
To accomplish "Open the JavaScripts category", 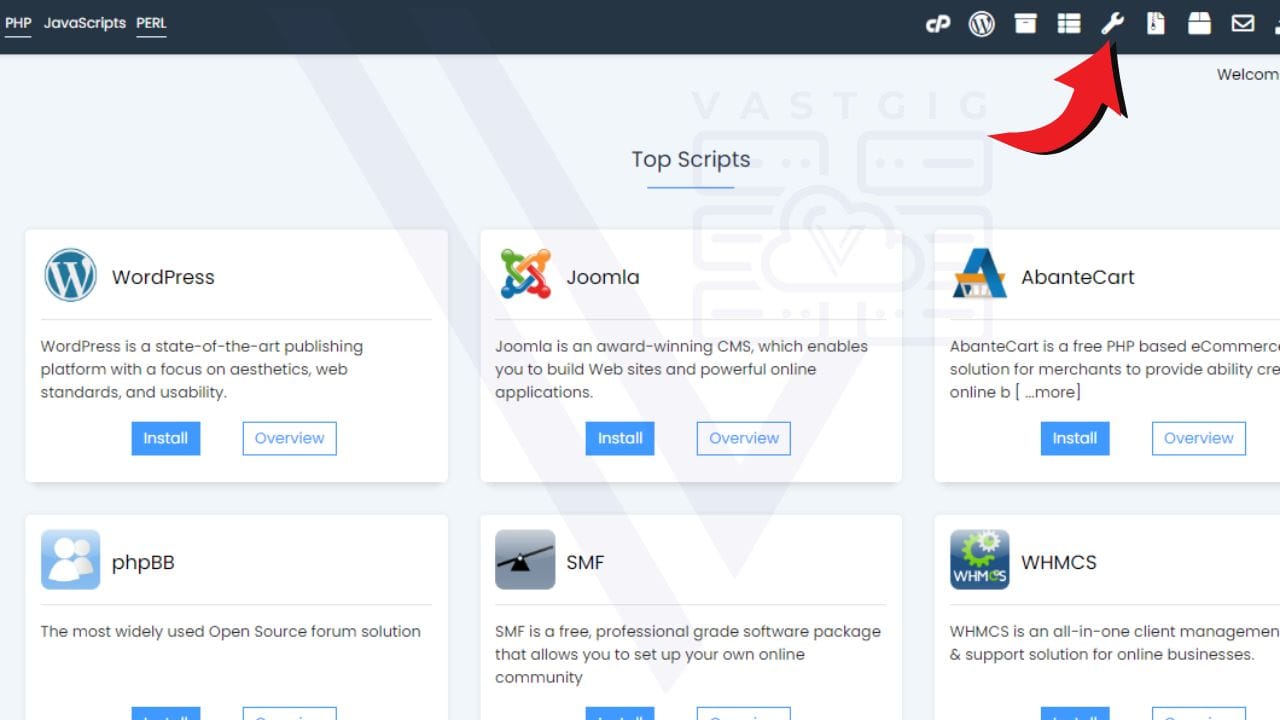I will [85, 23].
